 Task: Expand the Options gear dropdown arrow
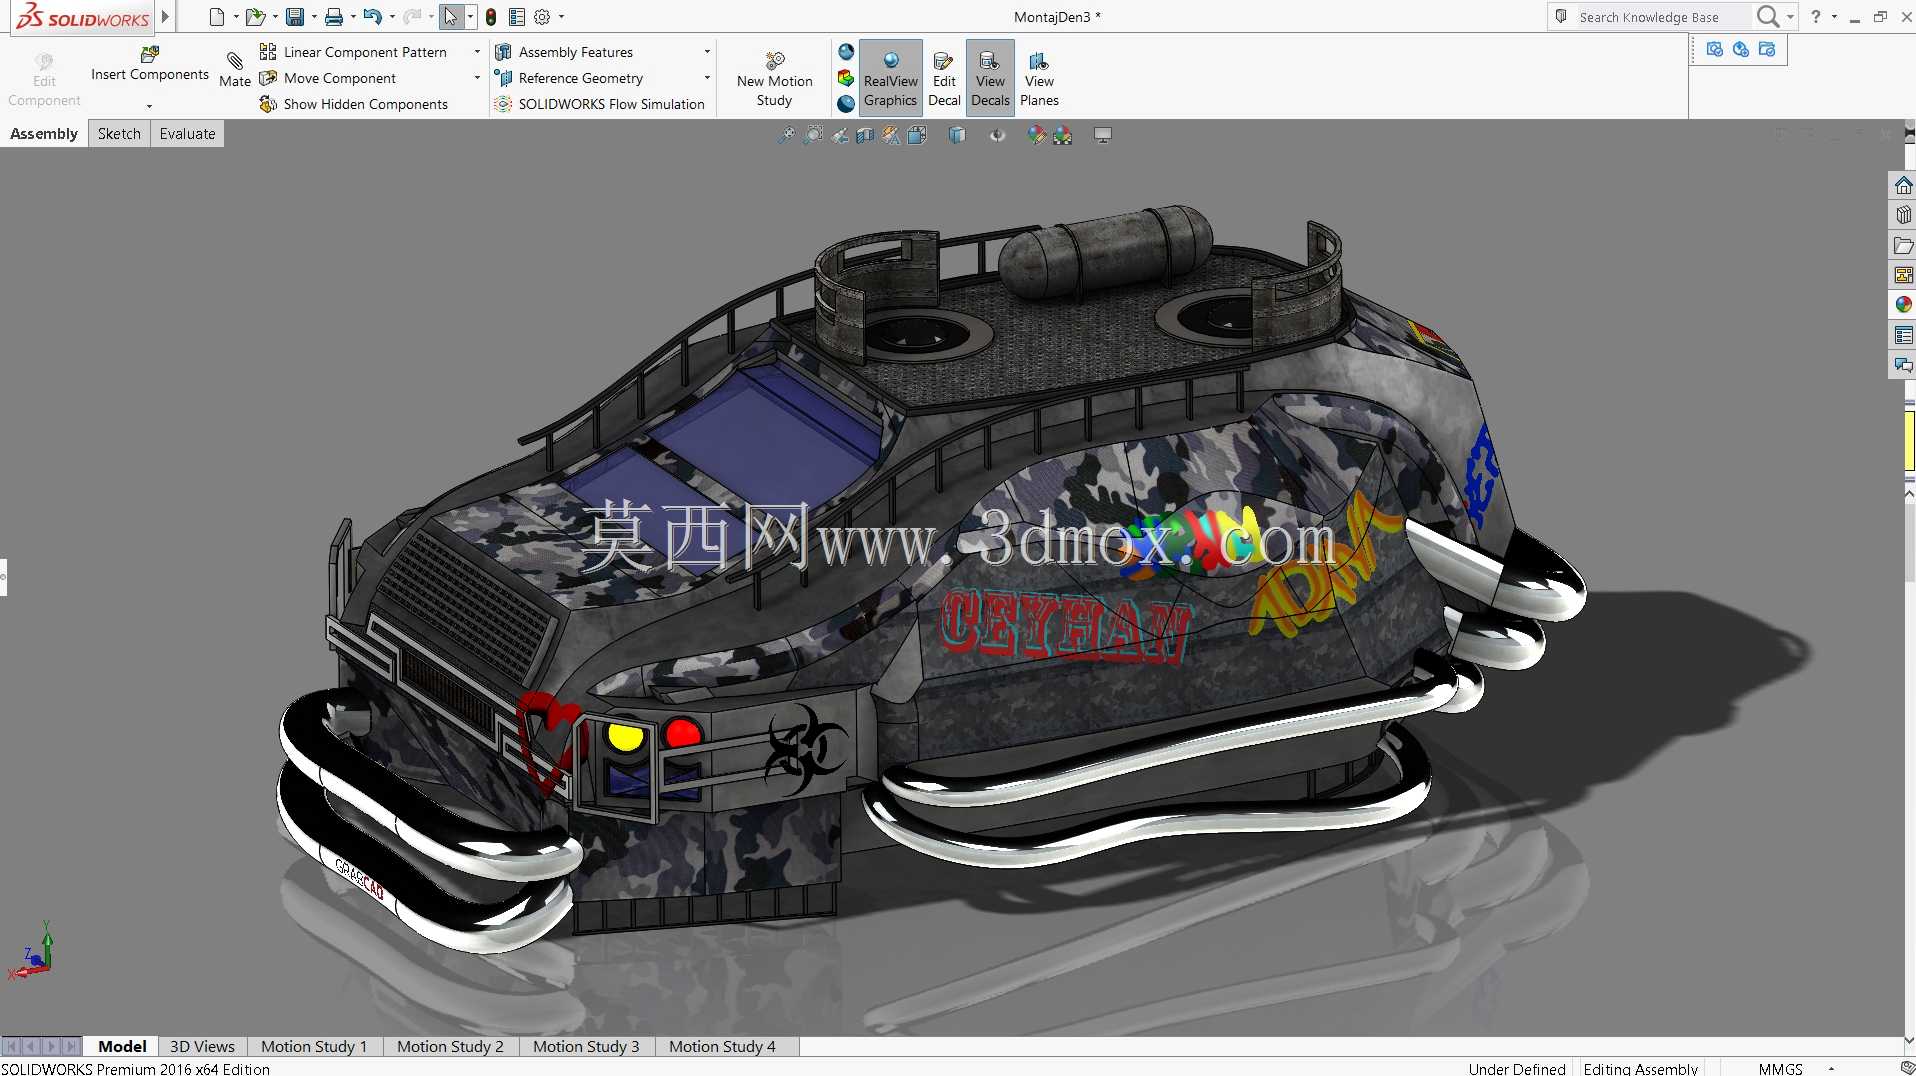[x=561, y=17]
